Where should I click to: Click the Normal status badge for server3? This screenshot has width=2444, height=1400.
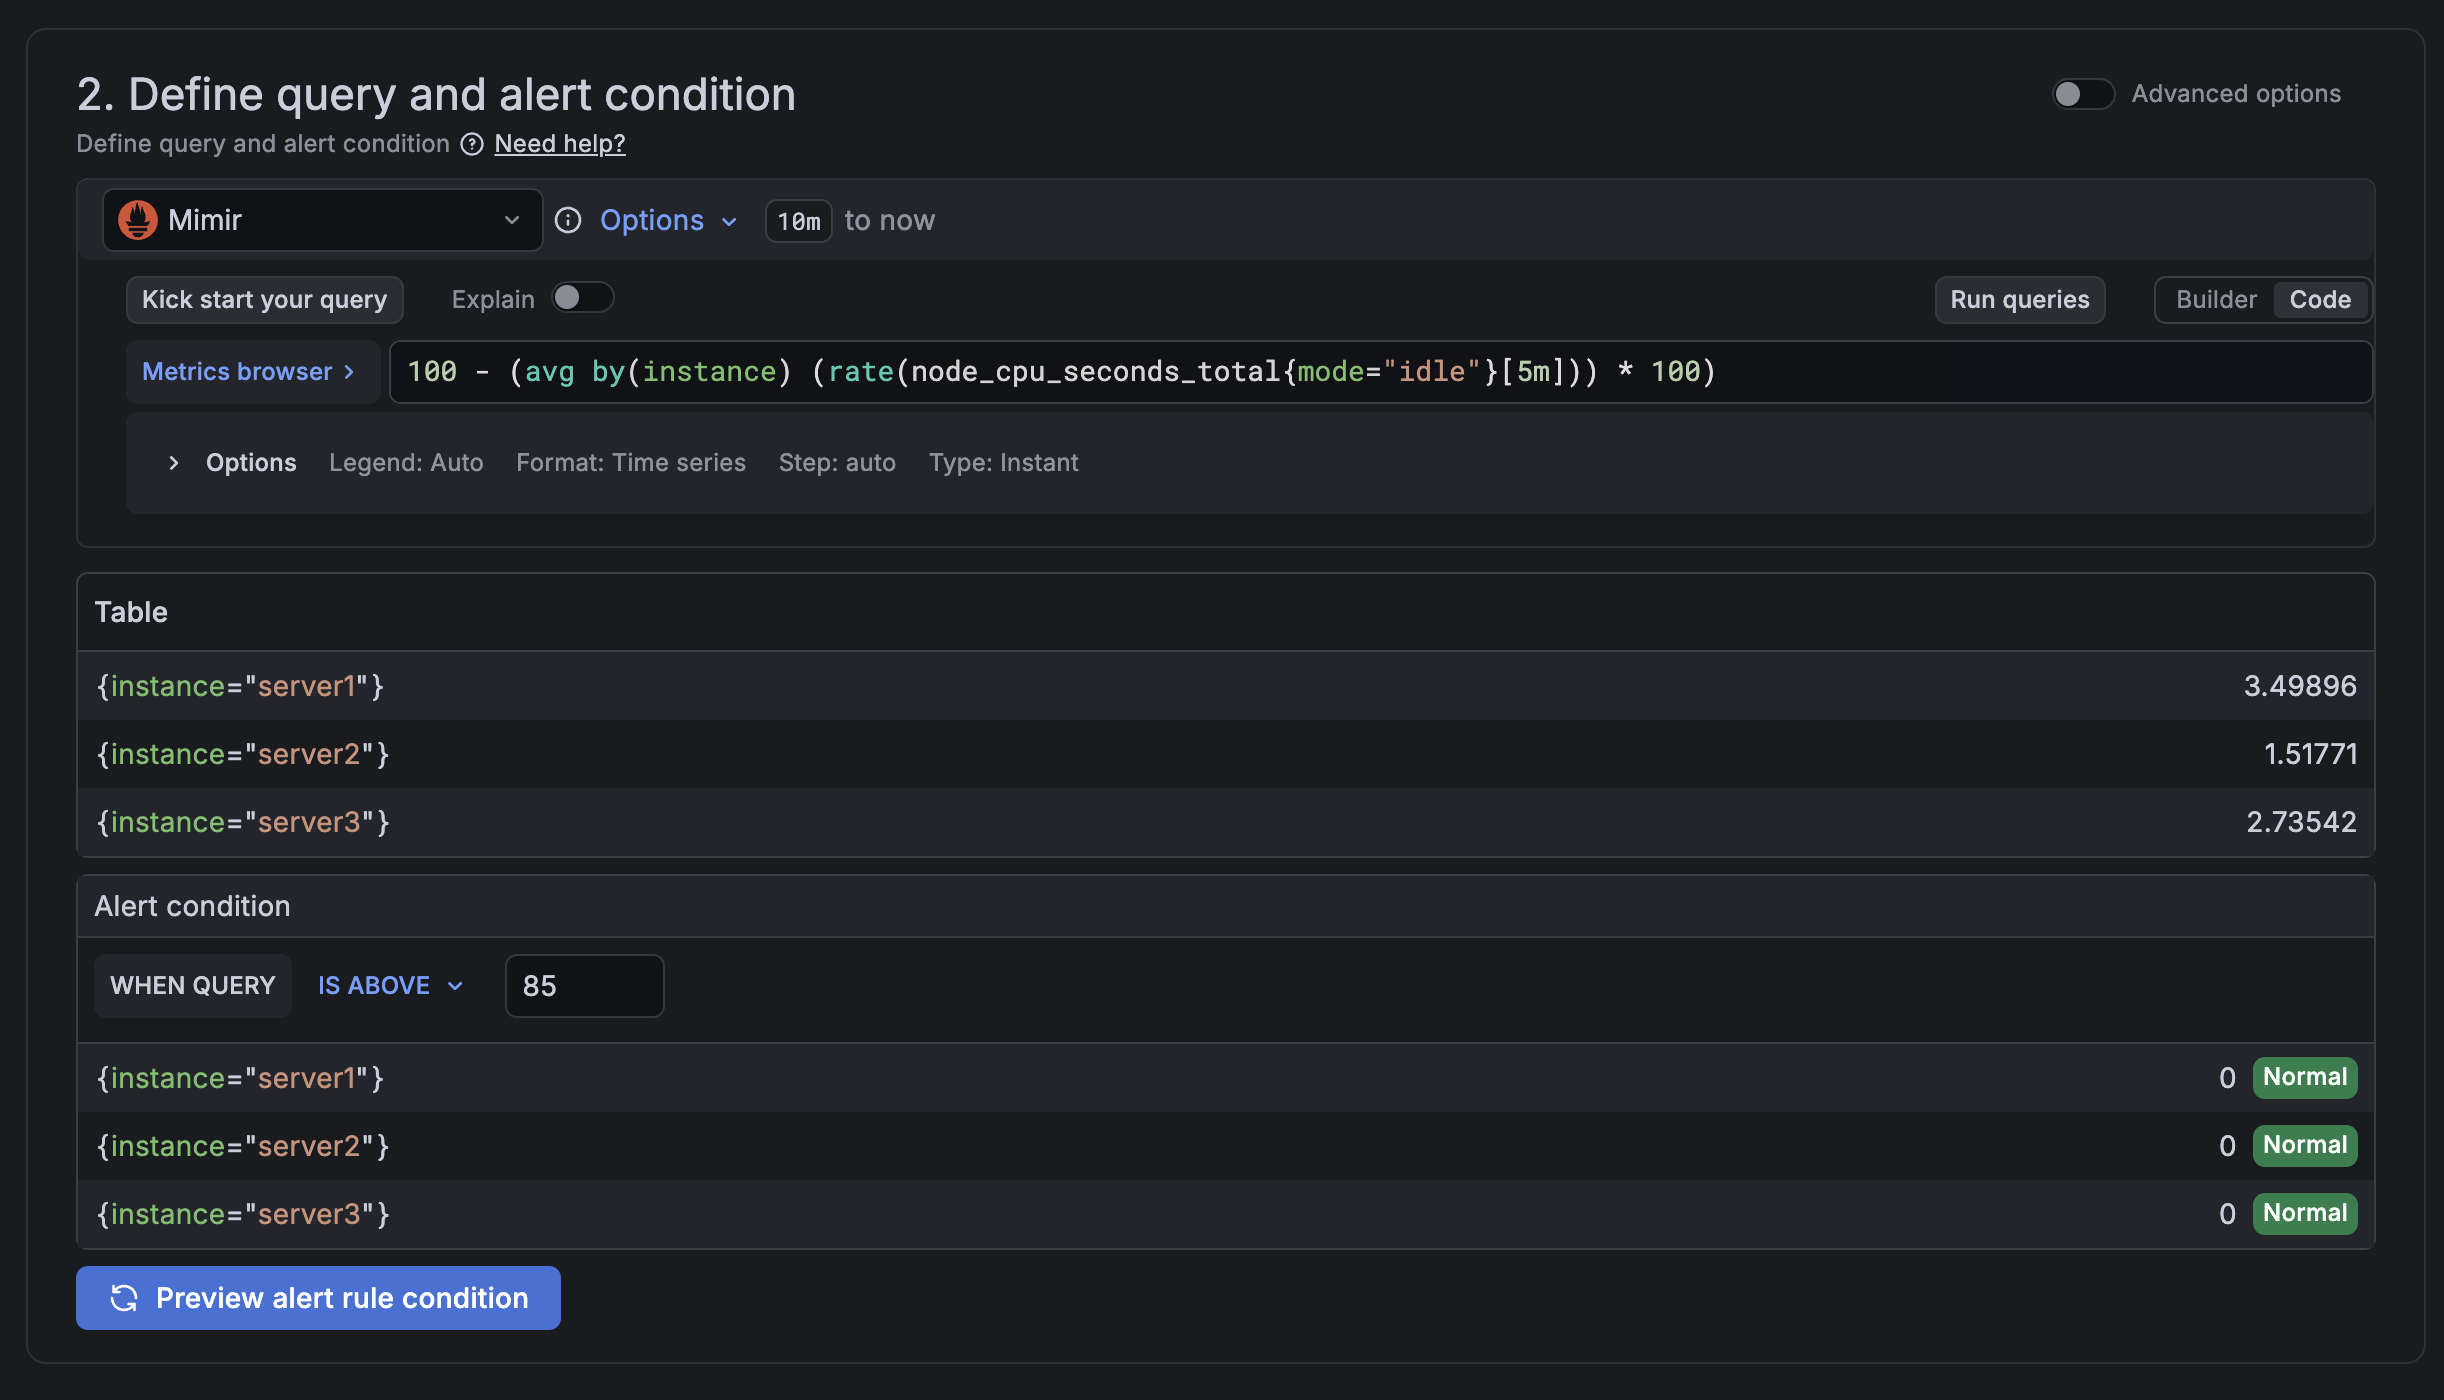(2304, 1213)
